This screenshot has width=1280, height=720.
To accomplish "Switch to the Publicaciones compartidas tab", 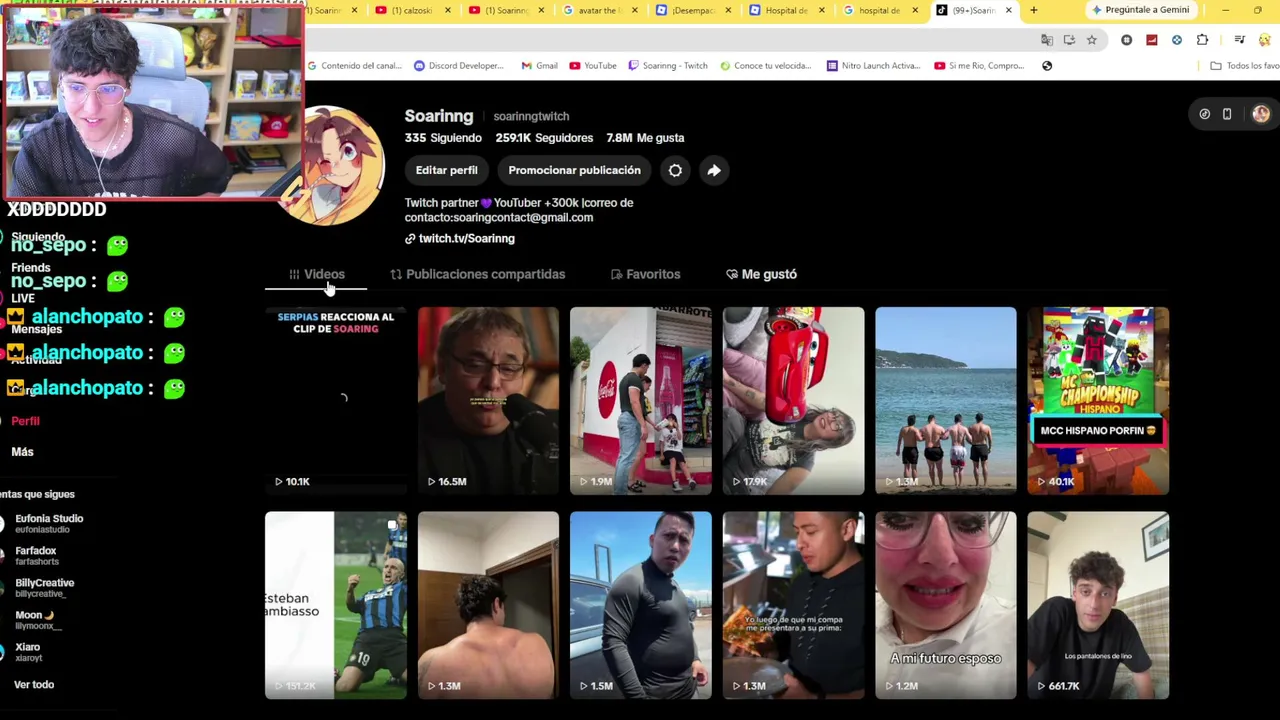I will click(477, 274).
